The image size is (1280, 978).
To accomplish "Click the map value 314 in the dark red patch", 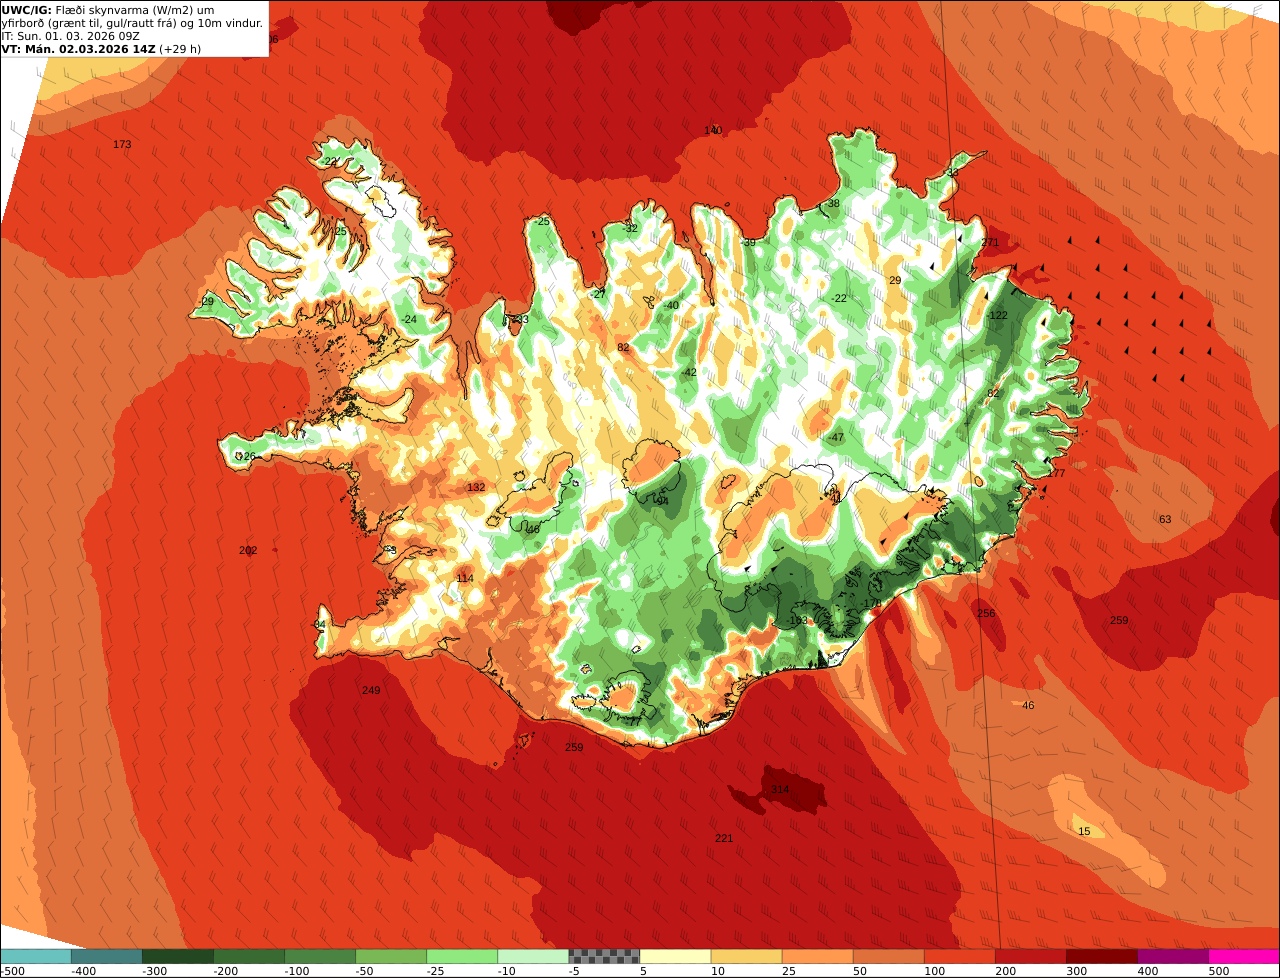I will point(780,790).
